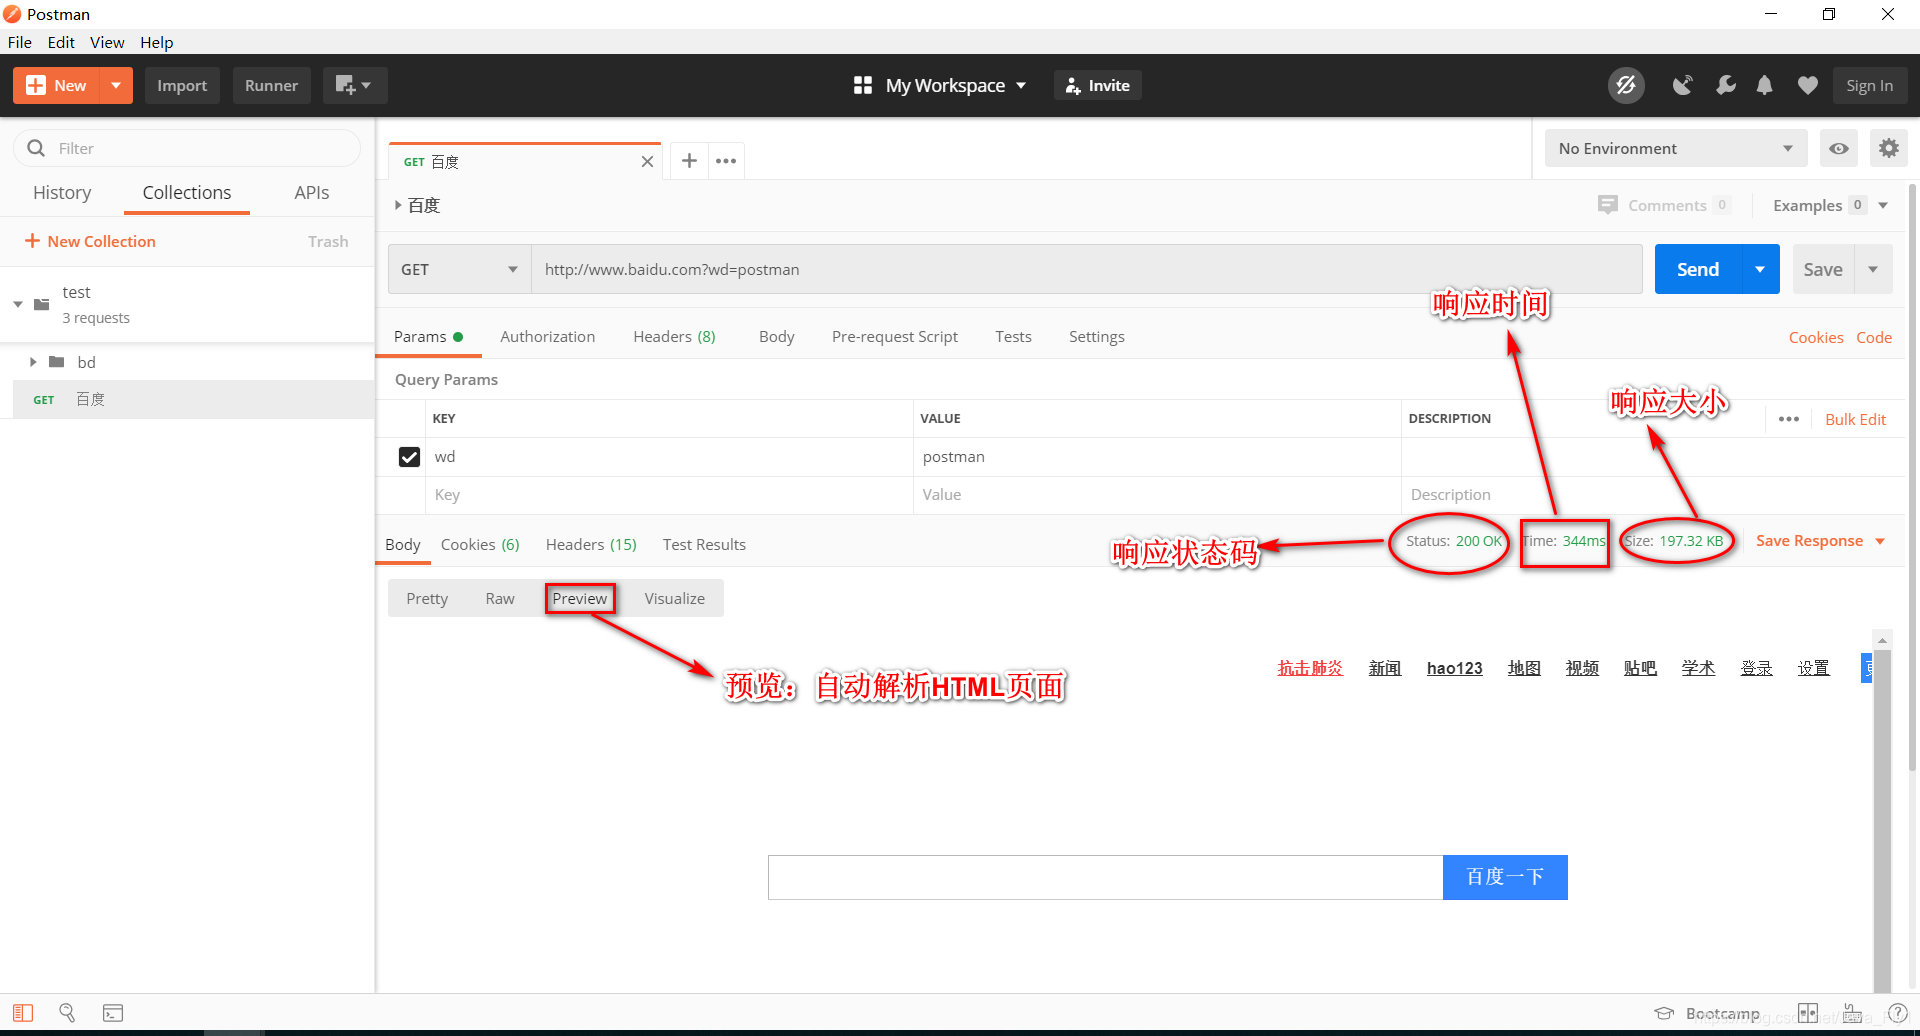The height and width of the screenshot is (1036, 1920).
Task: Click the Bulk Edit link
Action: pyautogui.click(x=1855, y=420)
